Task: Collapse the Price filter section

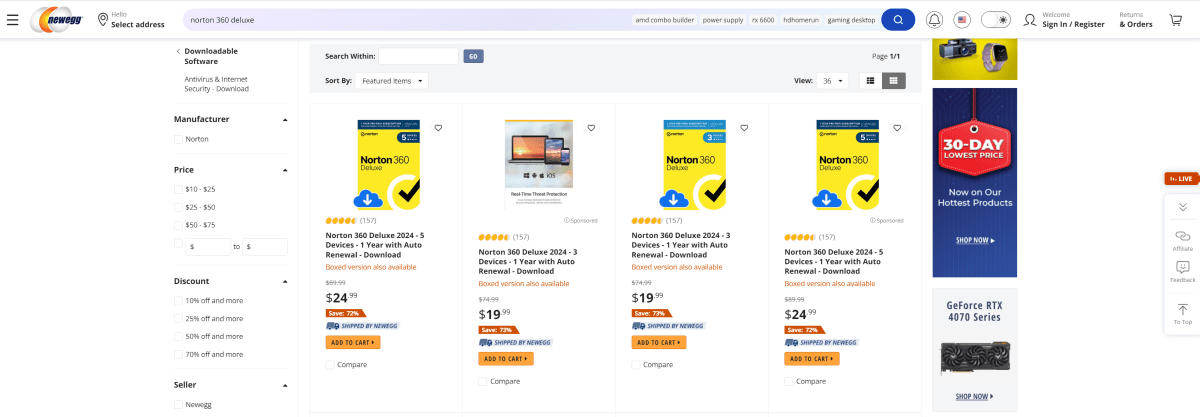Action: tap(285, 170)
